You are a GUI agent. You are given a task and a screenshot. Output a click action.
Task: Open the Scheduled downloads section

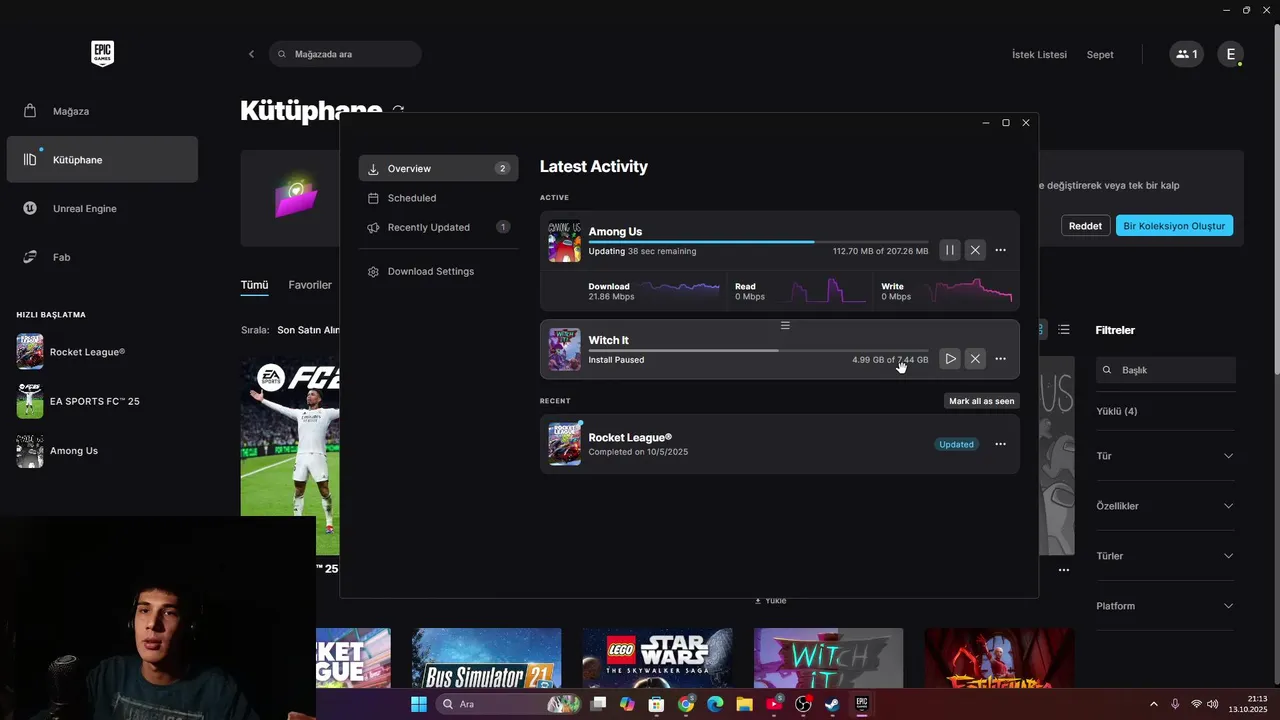(438, 198)
